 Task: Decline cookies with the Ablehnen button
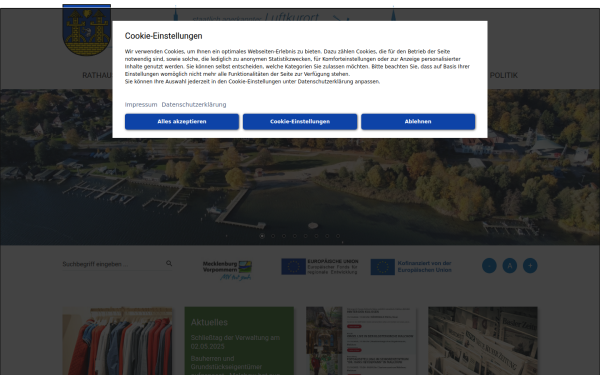point(418,122)
